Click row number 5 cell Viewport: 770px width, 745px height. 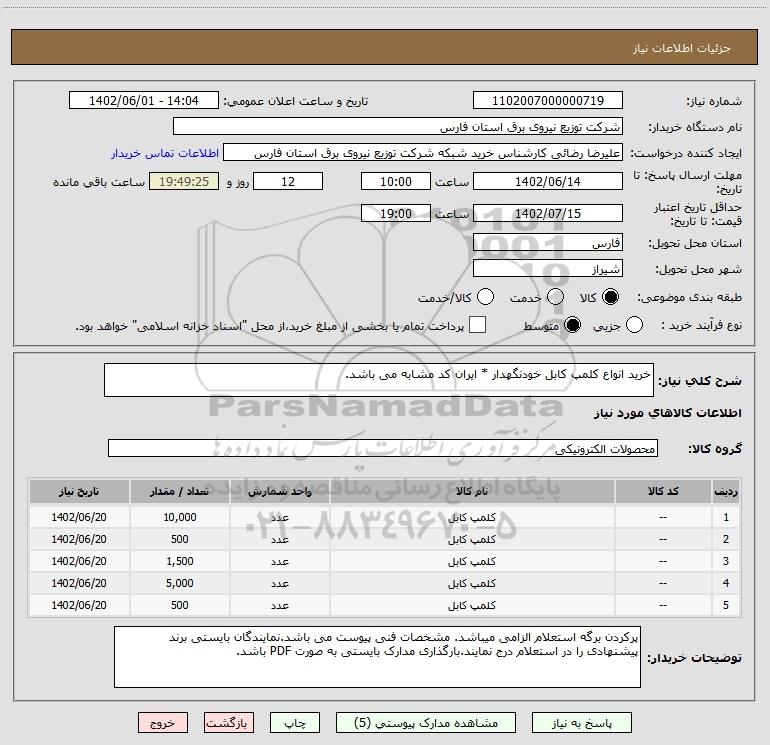coord(726,605)
